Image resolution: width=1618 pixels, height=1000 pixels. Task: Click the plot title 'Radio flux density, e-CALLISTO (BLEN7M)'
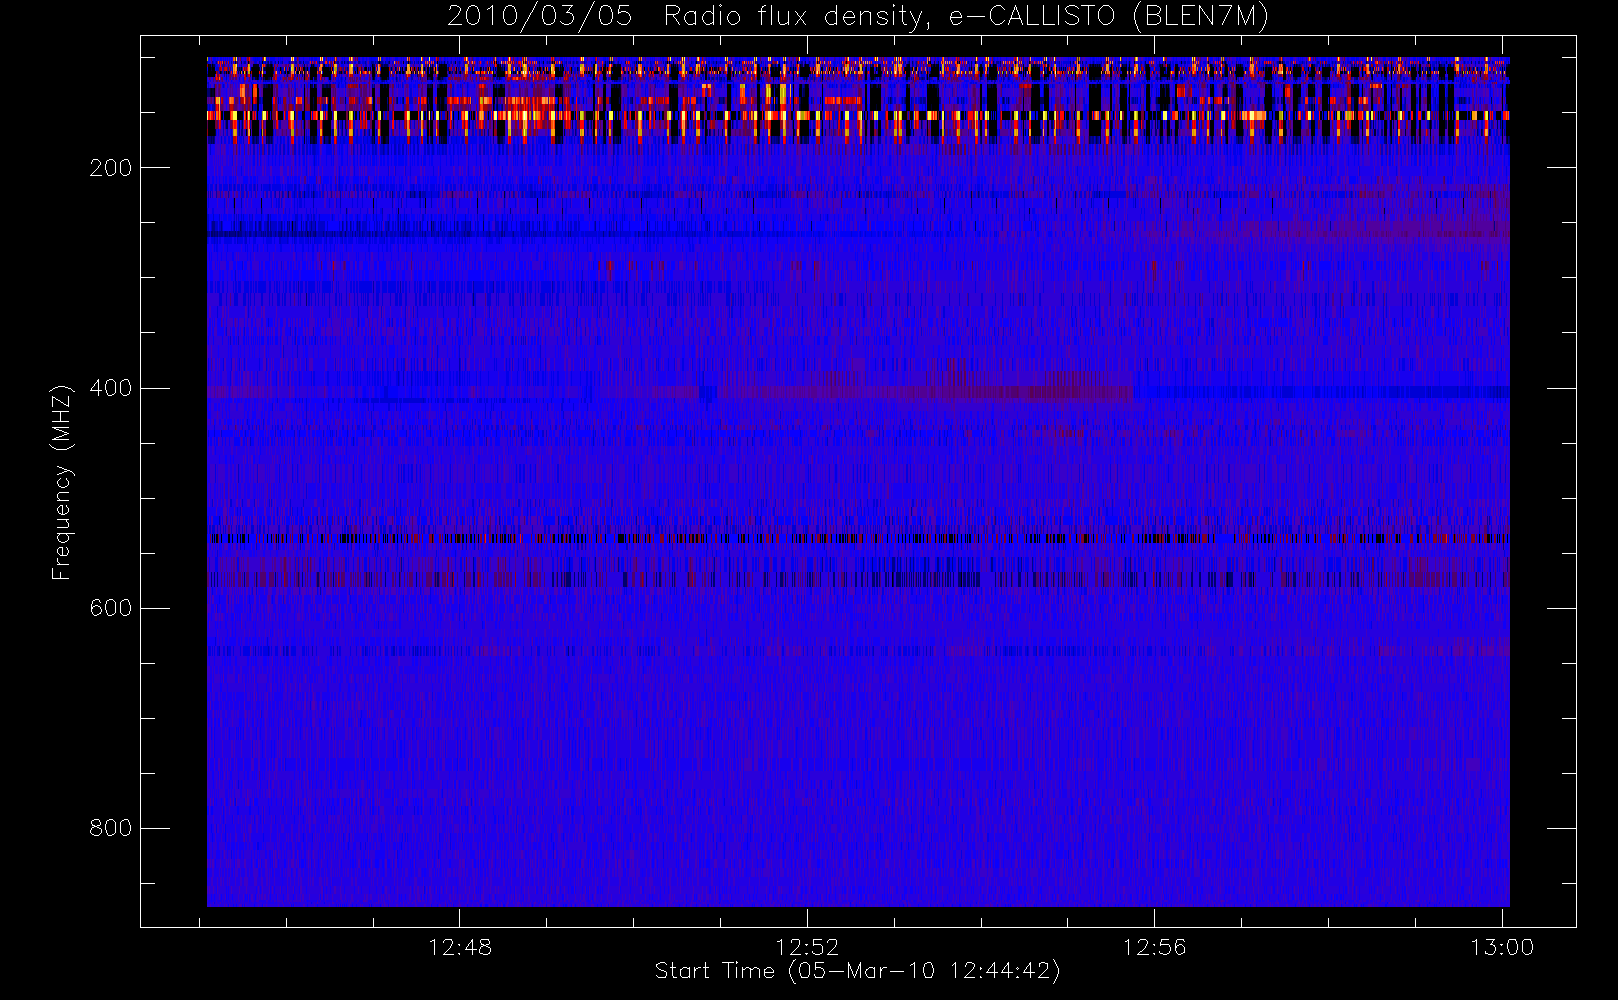[966, 17]
